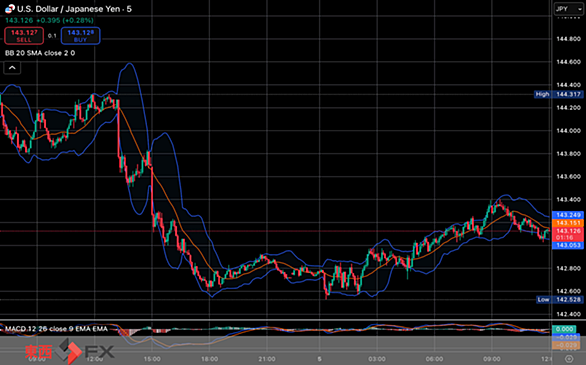Open U.S. Dollar / Japanese Yen symbol title
Screen dimensions: 586x365
[74, 9]
